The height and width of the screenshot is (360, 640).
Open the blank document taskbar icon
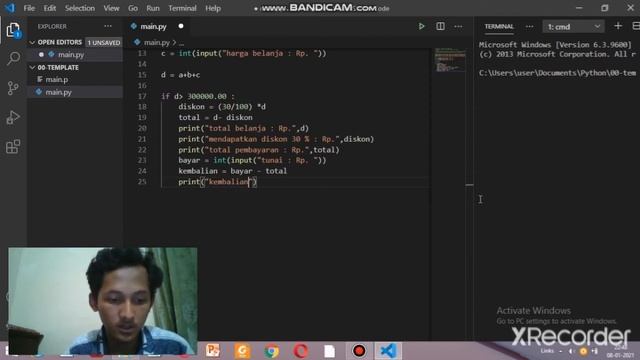pyautogui.click(x=330, y=351)
